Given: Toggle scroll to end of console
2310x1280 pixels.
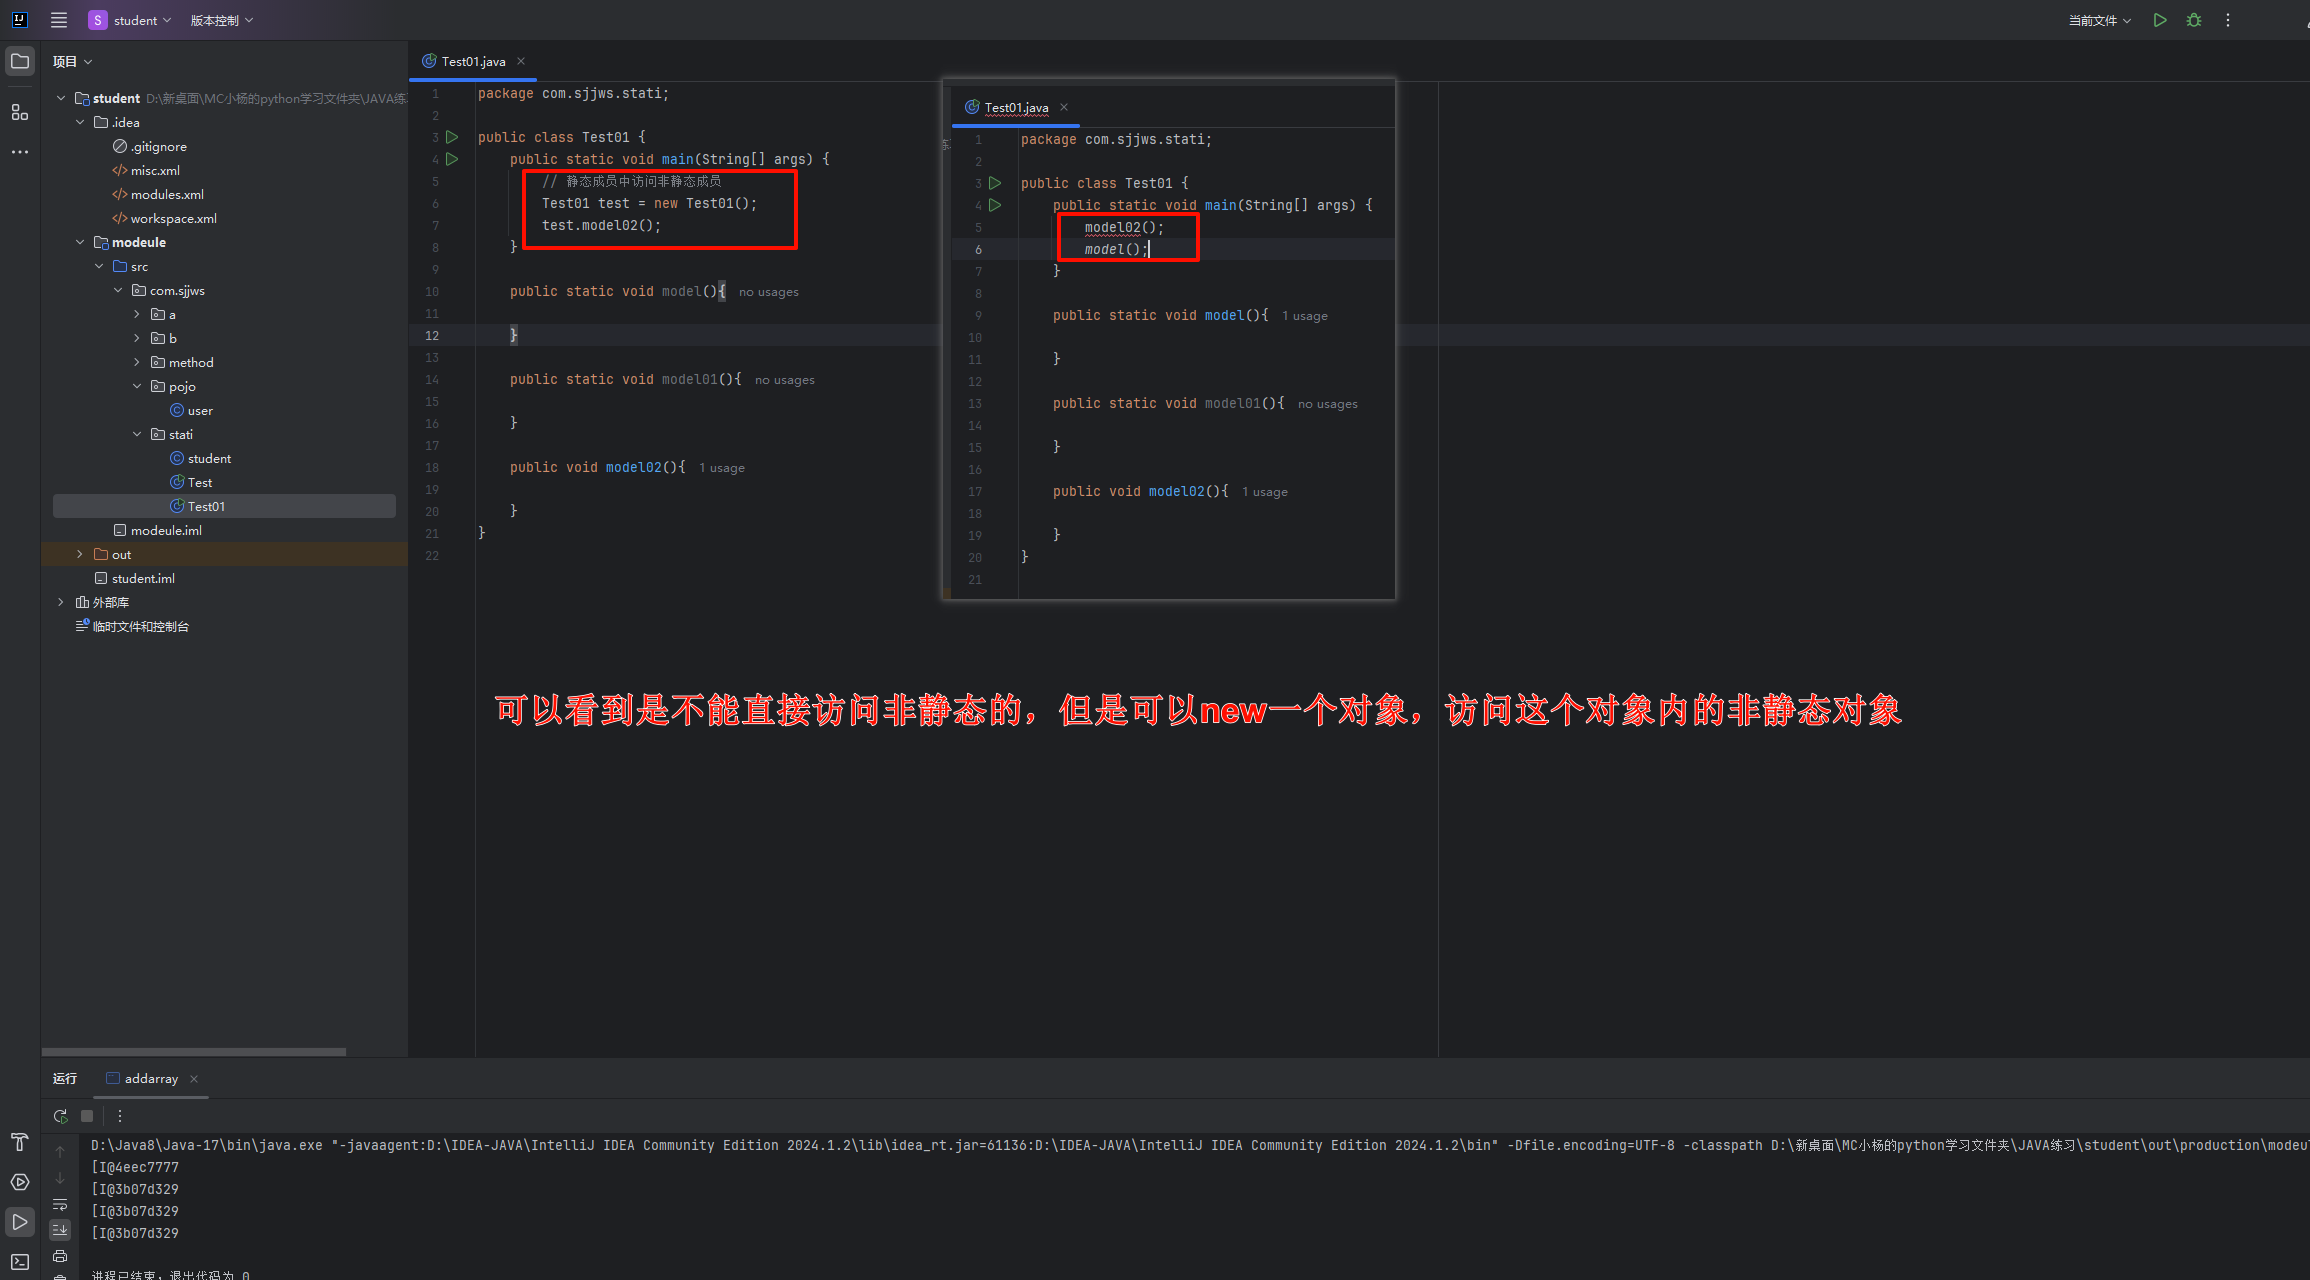Looking at the screenshot, I should (x=60, y=1230).
